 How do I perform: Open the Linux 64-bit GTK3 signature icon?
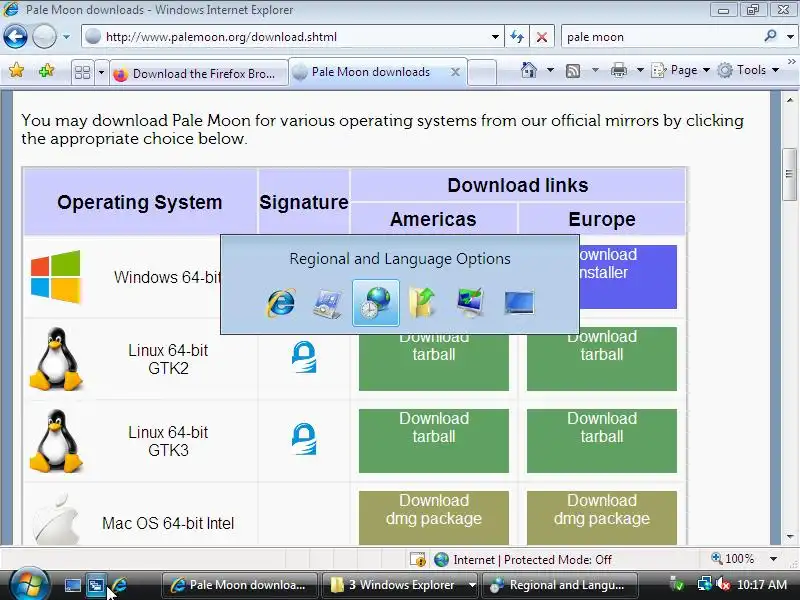tap(304, 439)
